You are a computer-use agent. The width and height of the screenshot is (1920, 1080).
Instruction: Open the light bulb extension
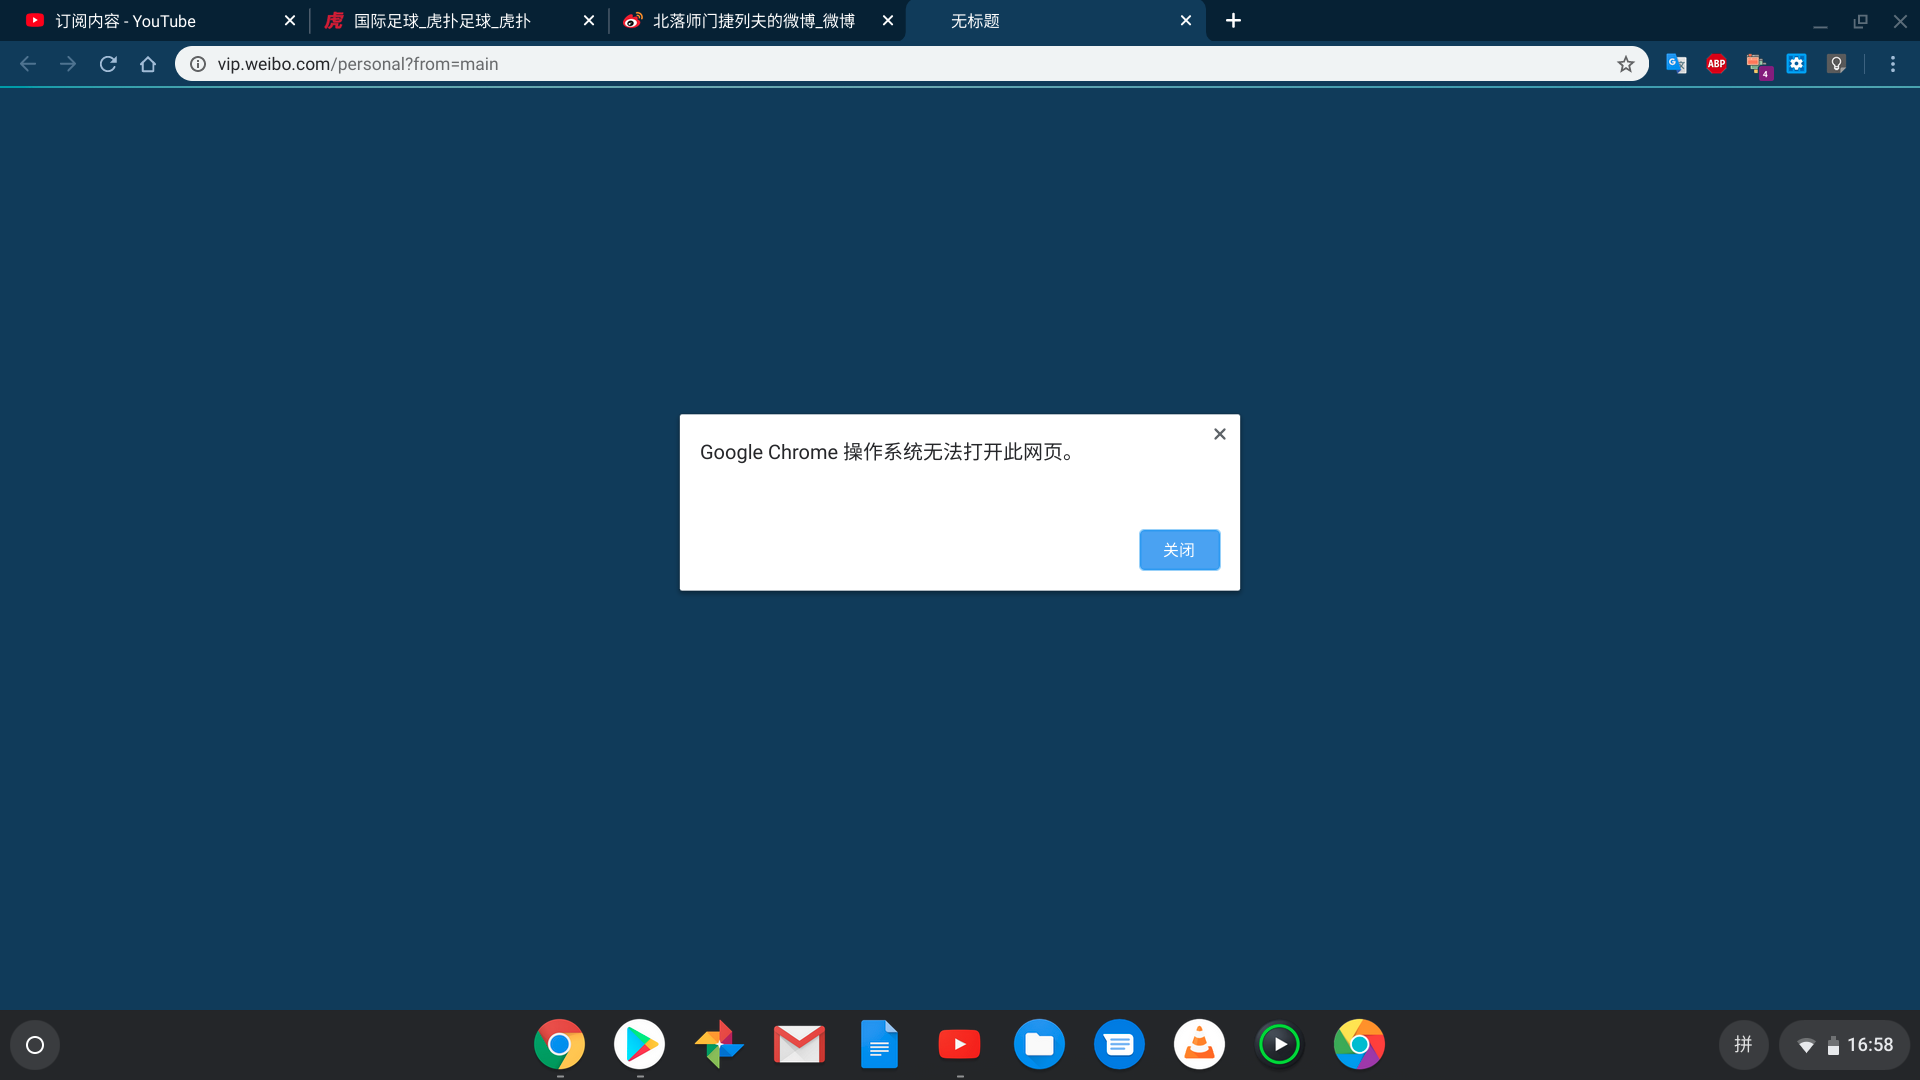click(x=1836, y=64)
